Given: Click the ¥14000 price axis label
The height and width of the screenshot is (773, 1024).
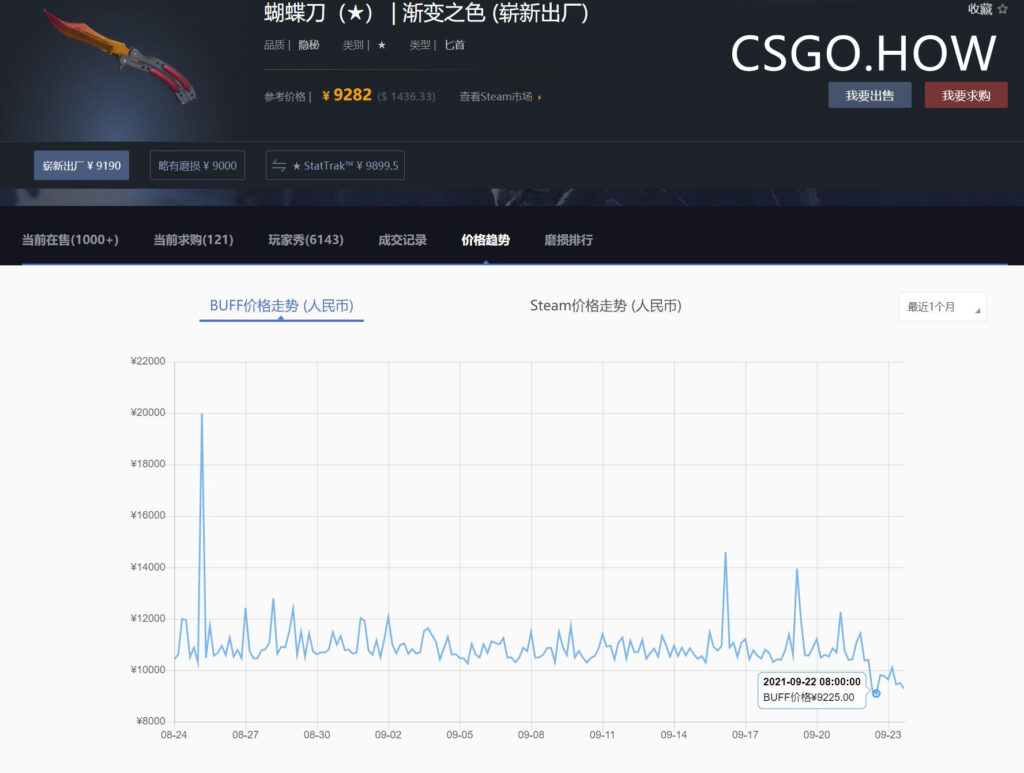Looking at the screenshot, I should pyautogui.click(x=148, y=567).
